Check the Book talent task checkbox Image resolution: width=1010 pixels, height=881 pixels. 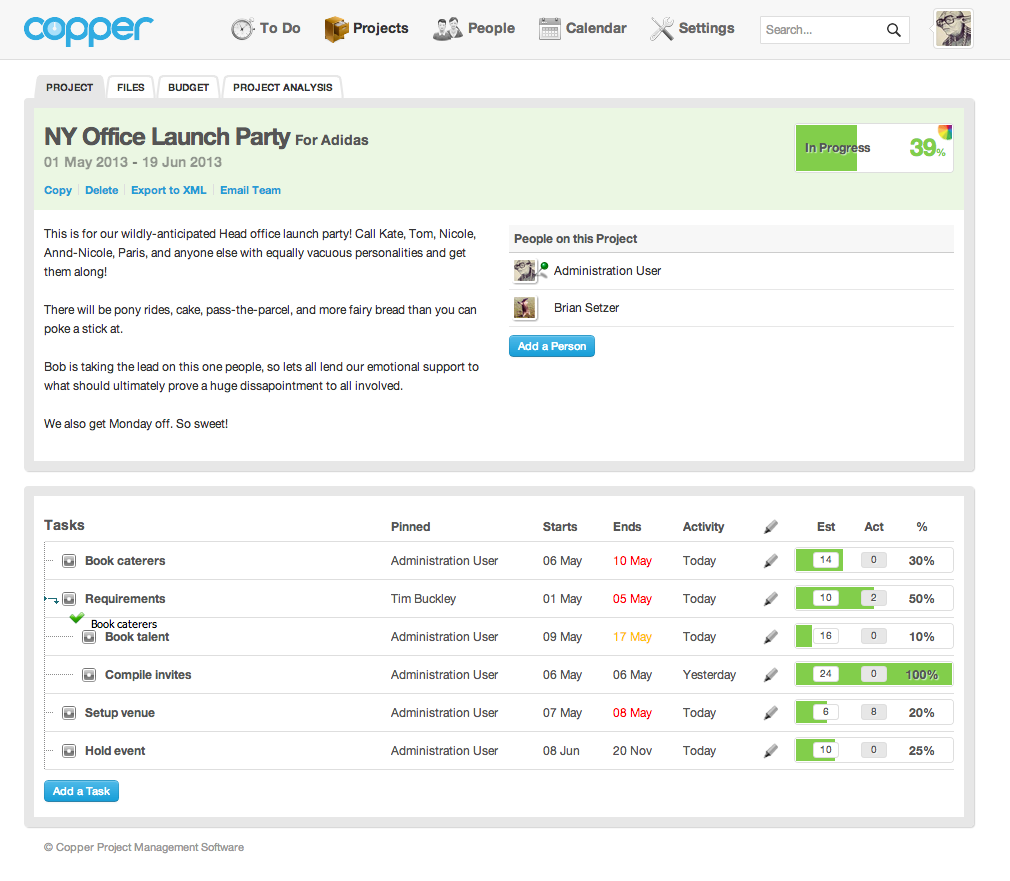(88, 636)
